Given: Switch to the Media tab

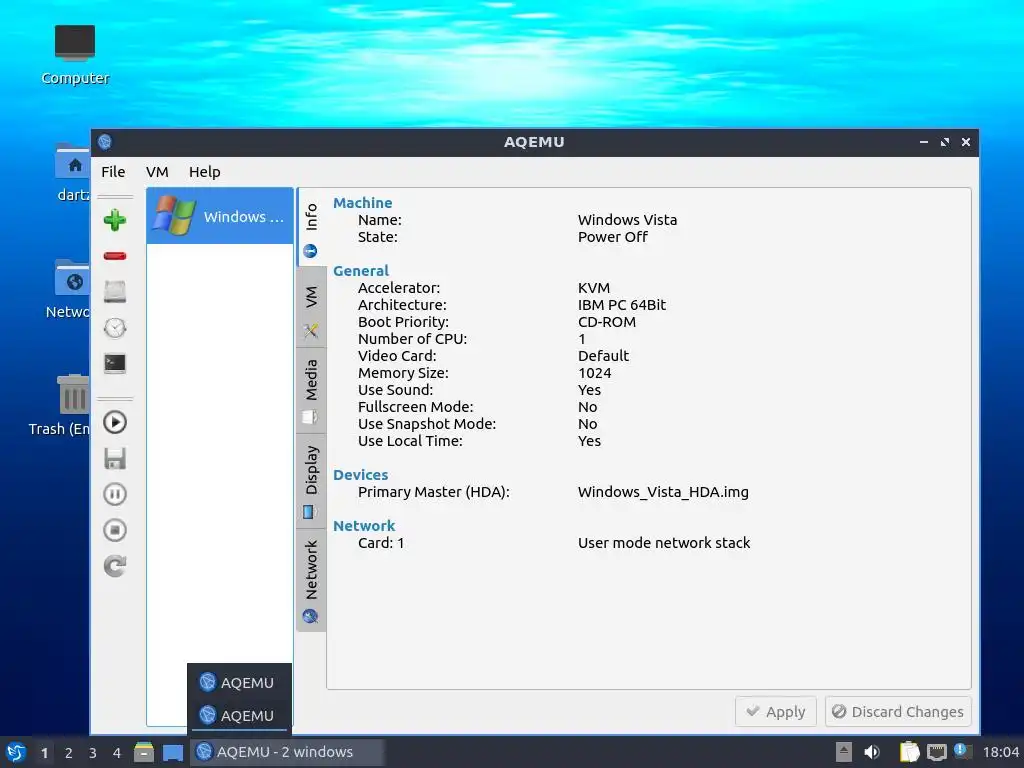Looking at the screenshot, I should point(312,390).
